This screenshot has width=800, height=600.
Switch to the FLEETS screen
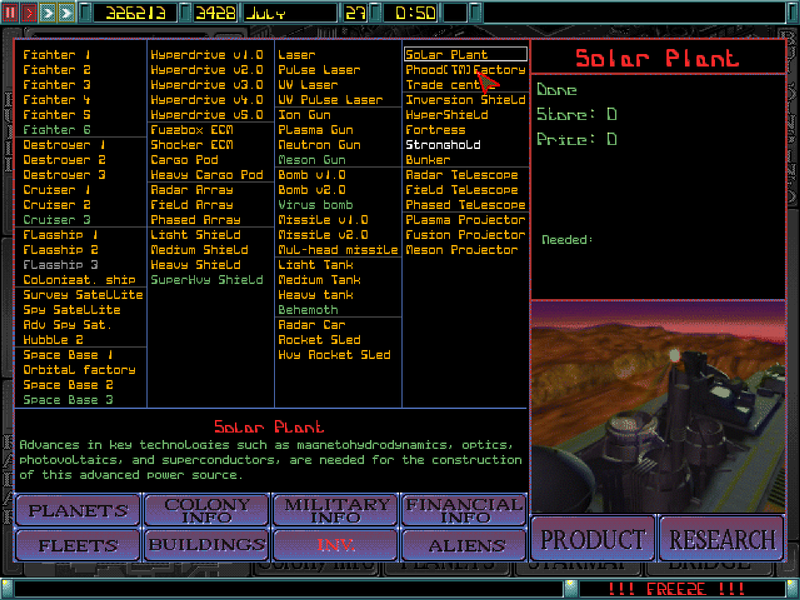(x=77, y=545)
